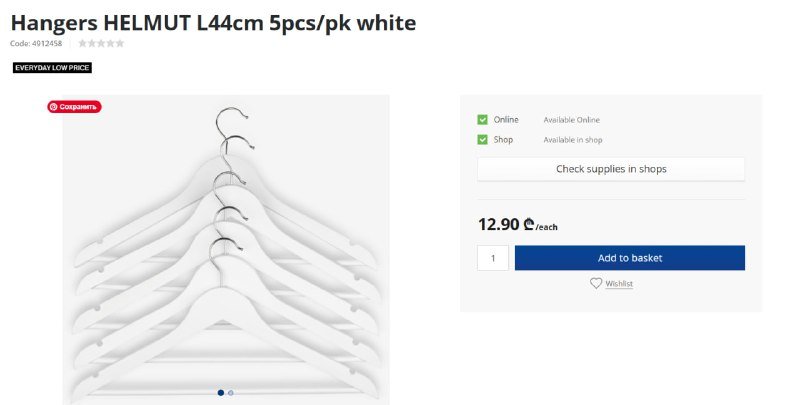Click the Hangers HELMUT product title

tap(213, 22)
